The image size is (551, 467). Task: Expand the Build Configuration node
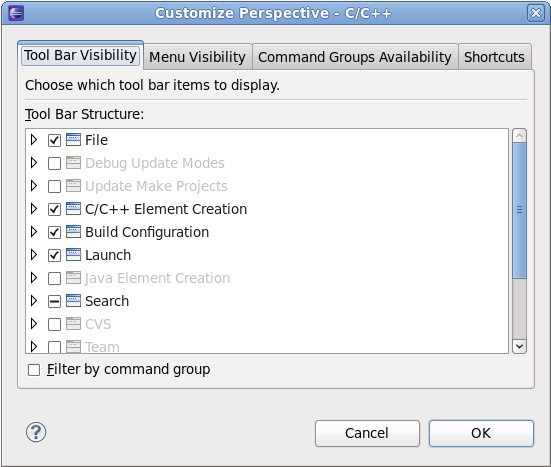tap(34, 232)
